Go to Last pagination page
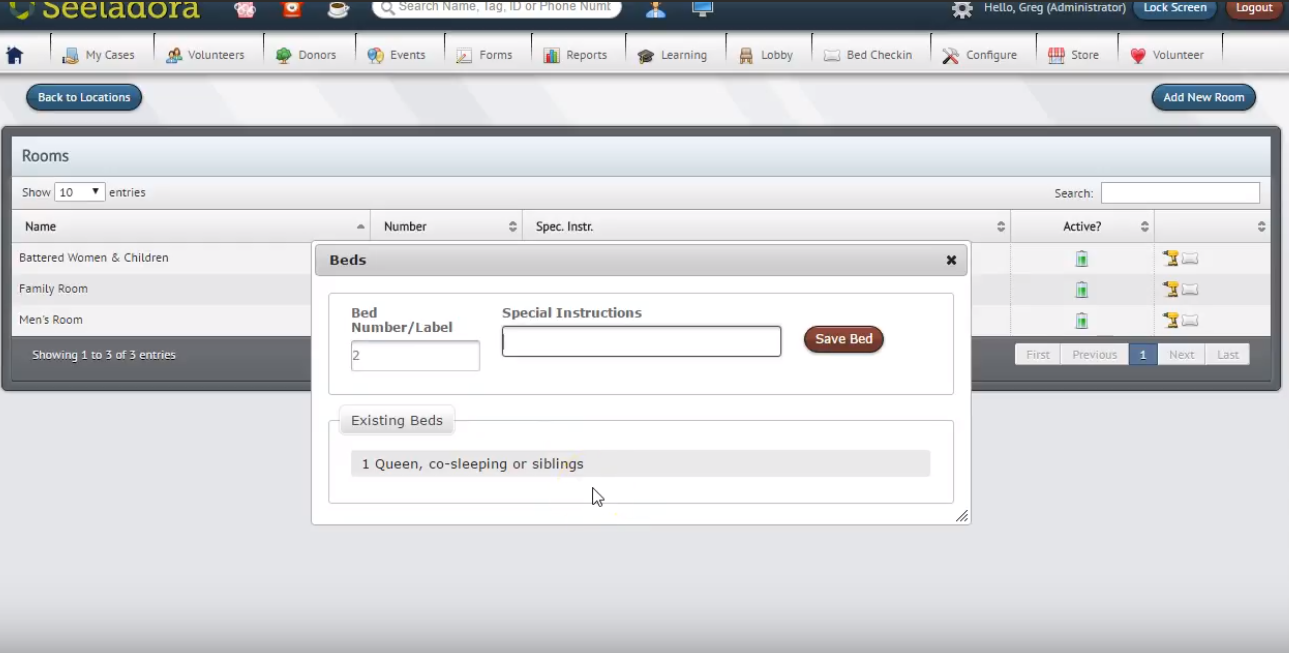Image resolution: width=1289 pixels, height=653 pixels. pos(1228,354)
